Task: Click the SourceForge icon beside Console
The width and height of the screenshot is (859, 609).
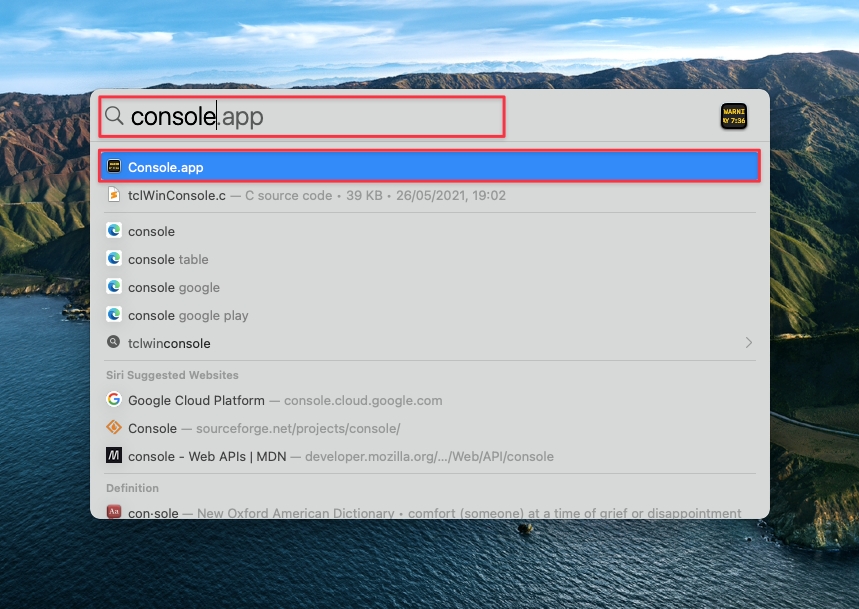Action: tap(114, 428)
